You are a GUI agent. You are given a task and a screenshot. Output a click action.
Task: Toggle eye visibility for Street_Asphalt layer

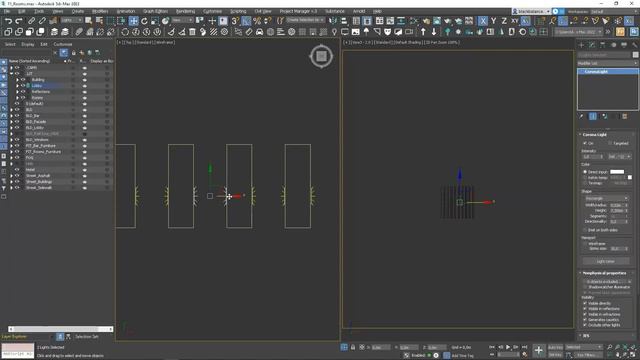(17, 176)
